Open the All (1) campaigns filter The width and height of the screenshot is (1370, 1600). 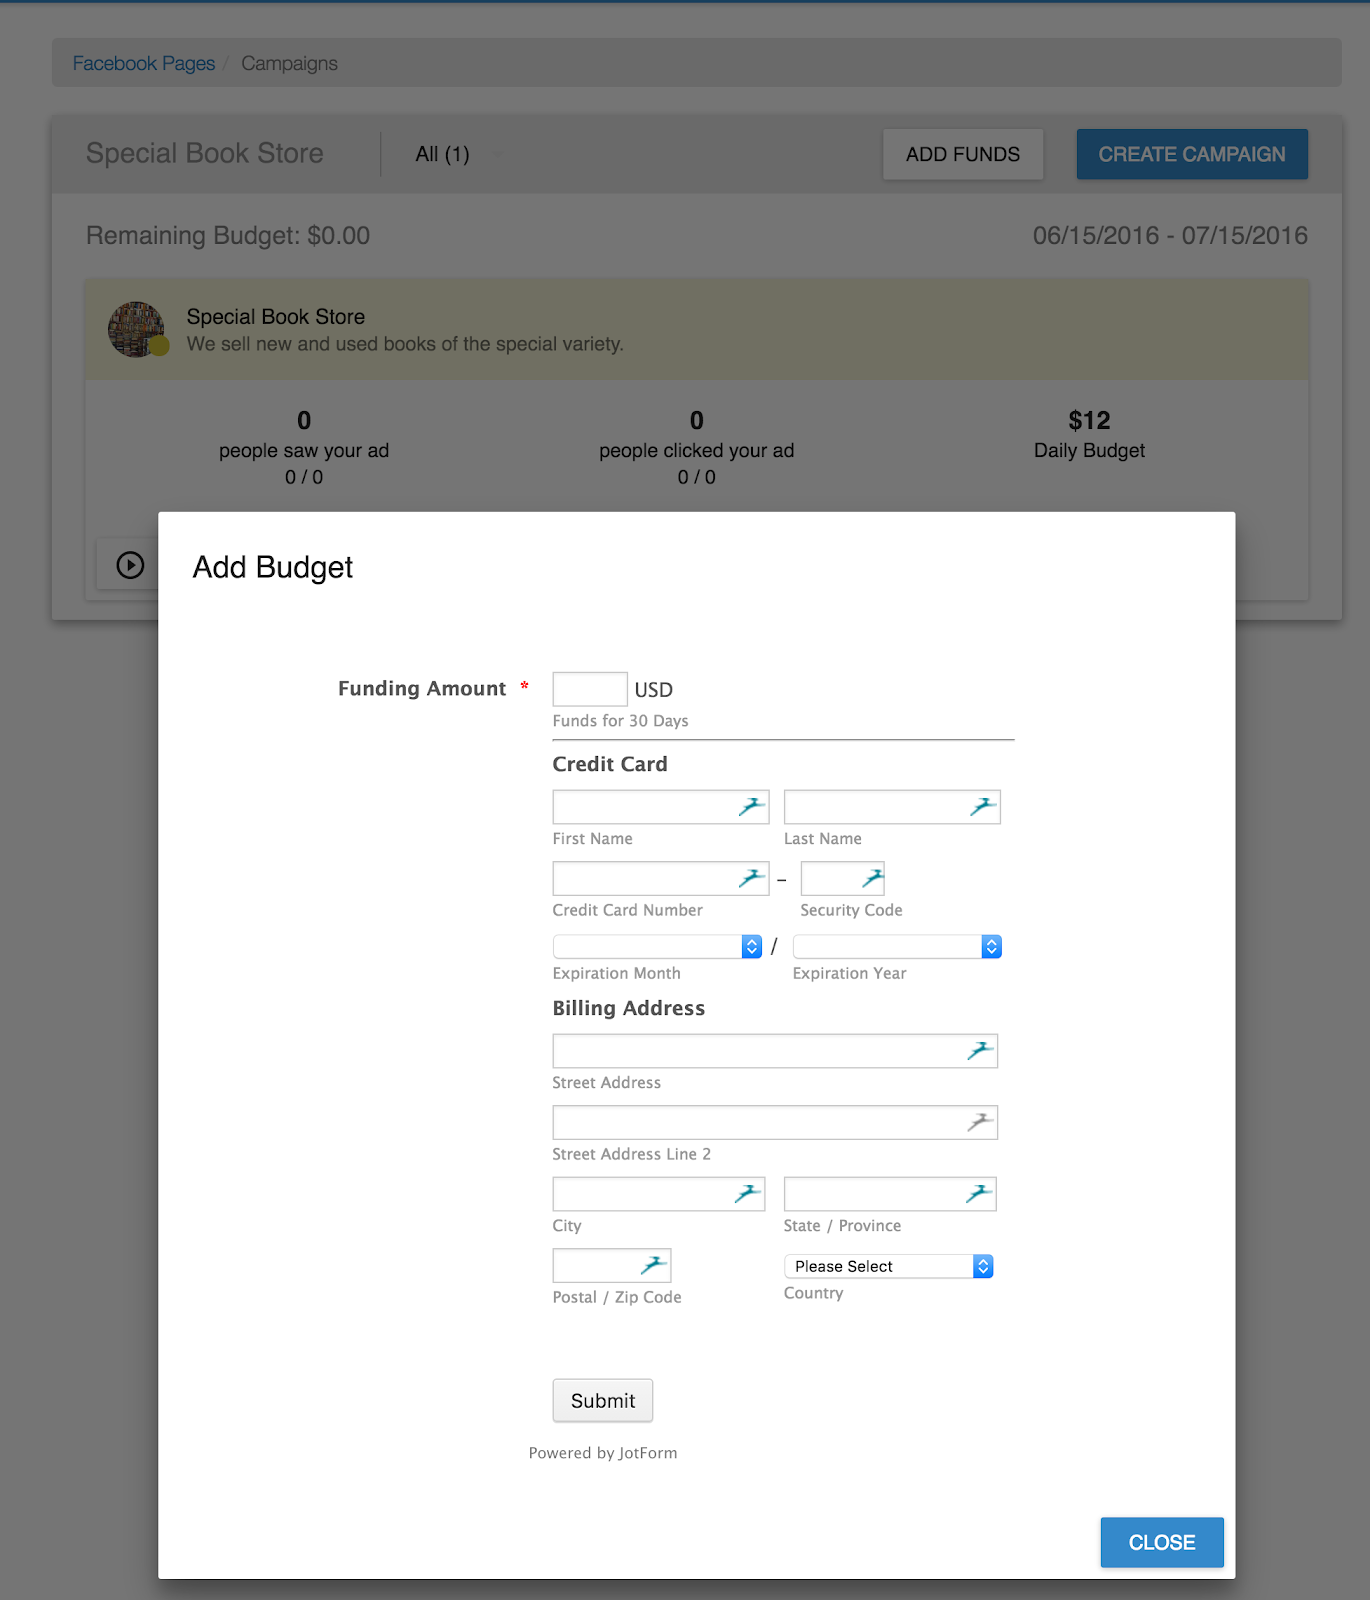tap(457, 154)
